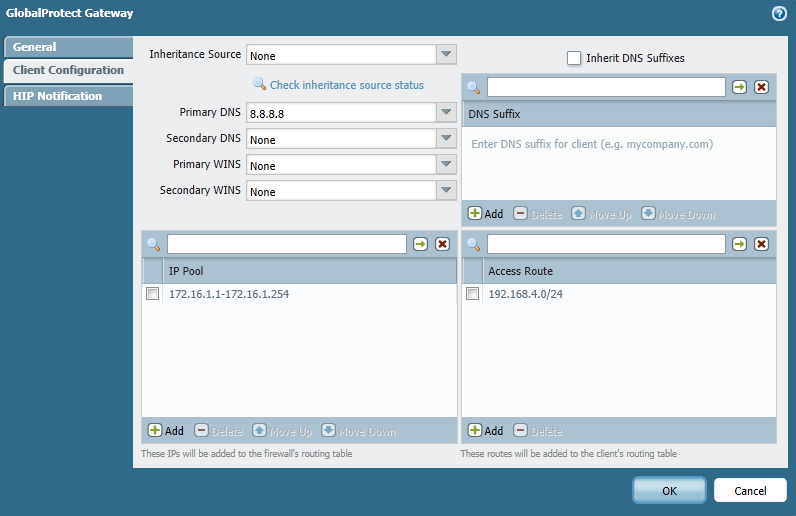Screen dimensions: 796x516
Task: Select the Client Configuration tab
Action: (69, 70)
